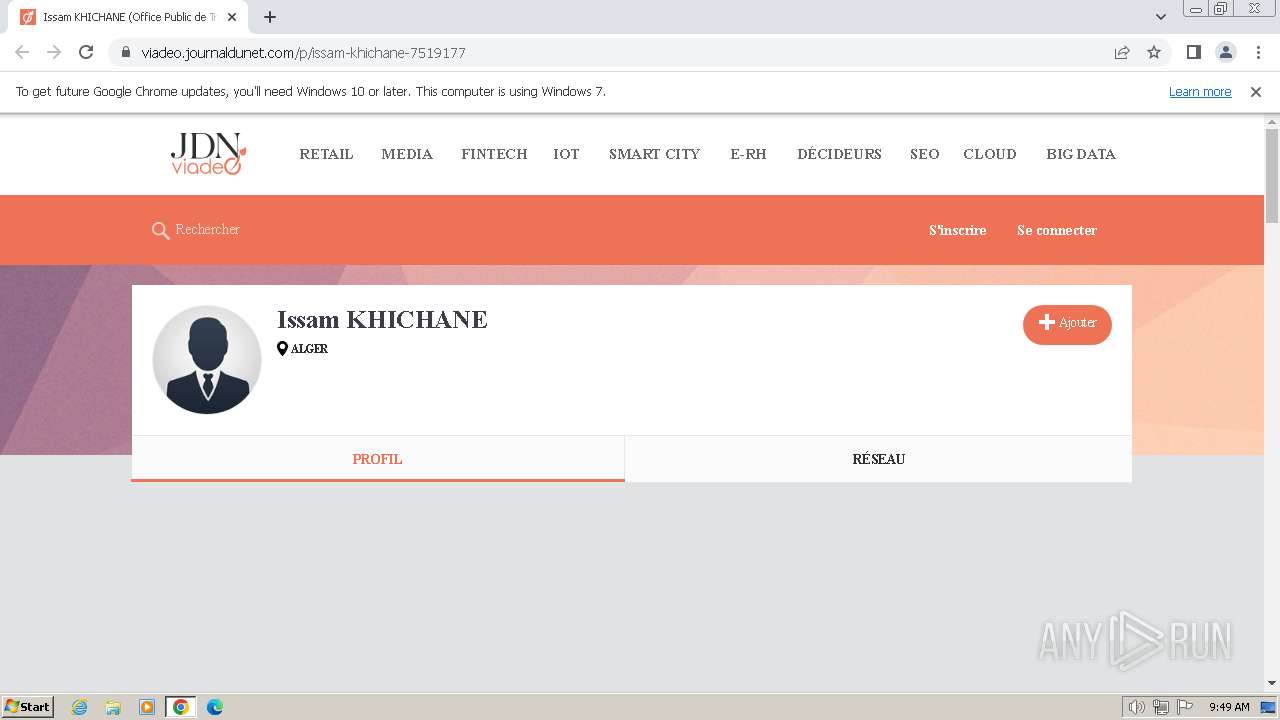Open the IOT section
This screenshot has height=720, width=1280.
pyautogui.click(x=566, y=154)
